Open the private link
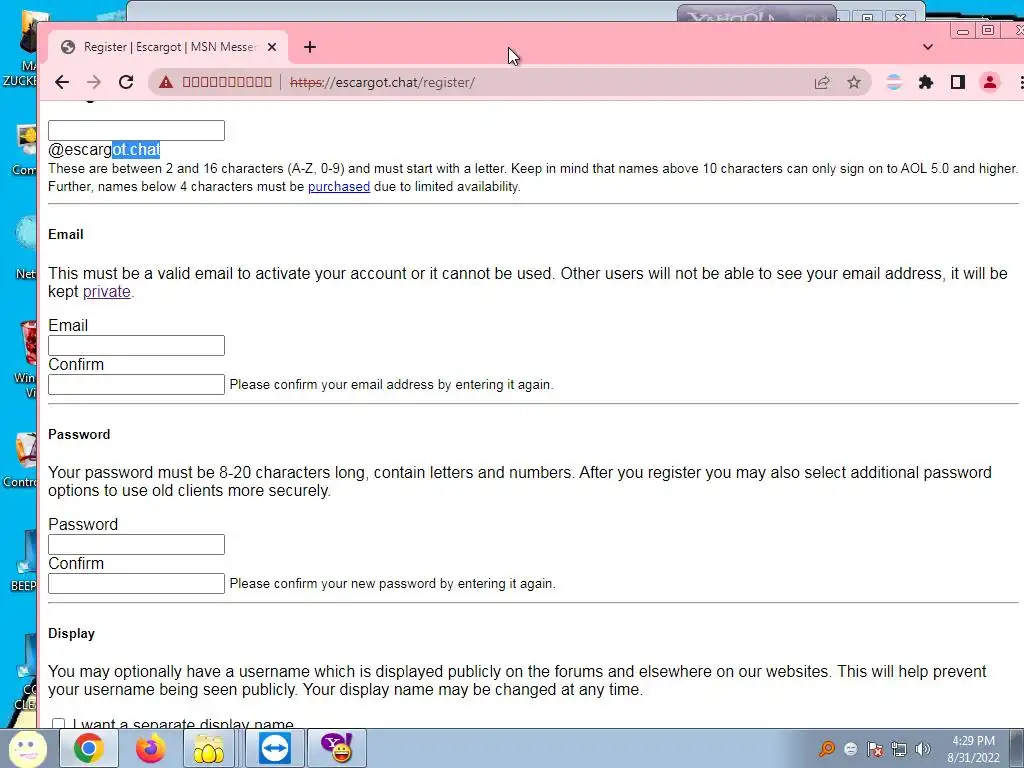The width and height of the screenshot is (1024, 768). (x=106, y=291)
